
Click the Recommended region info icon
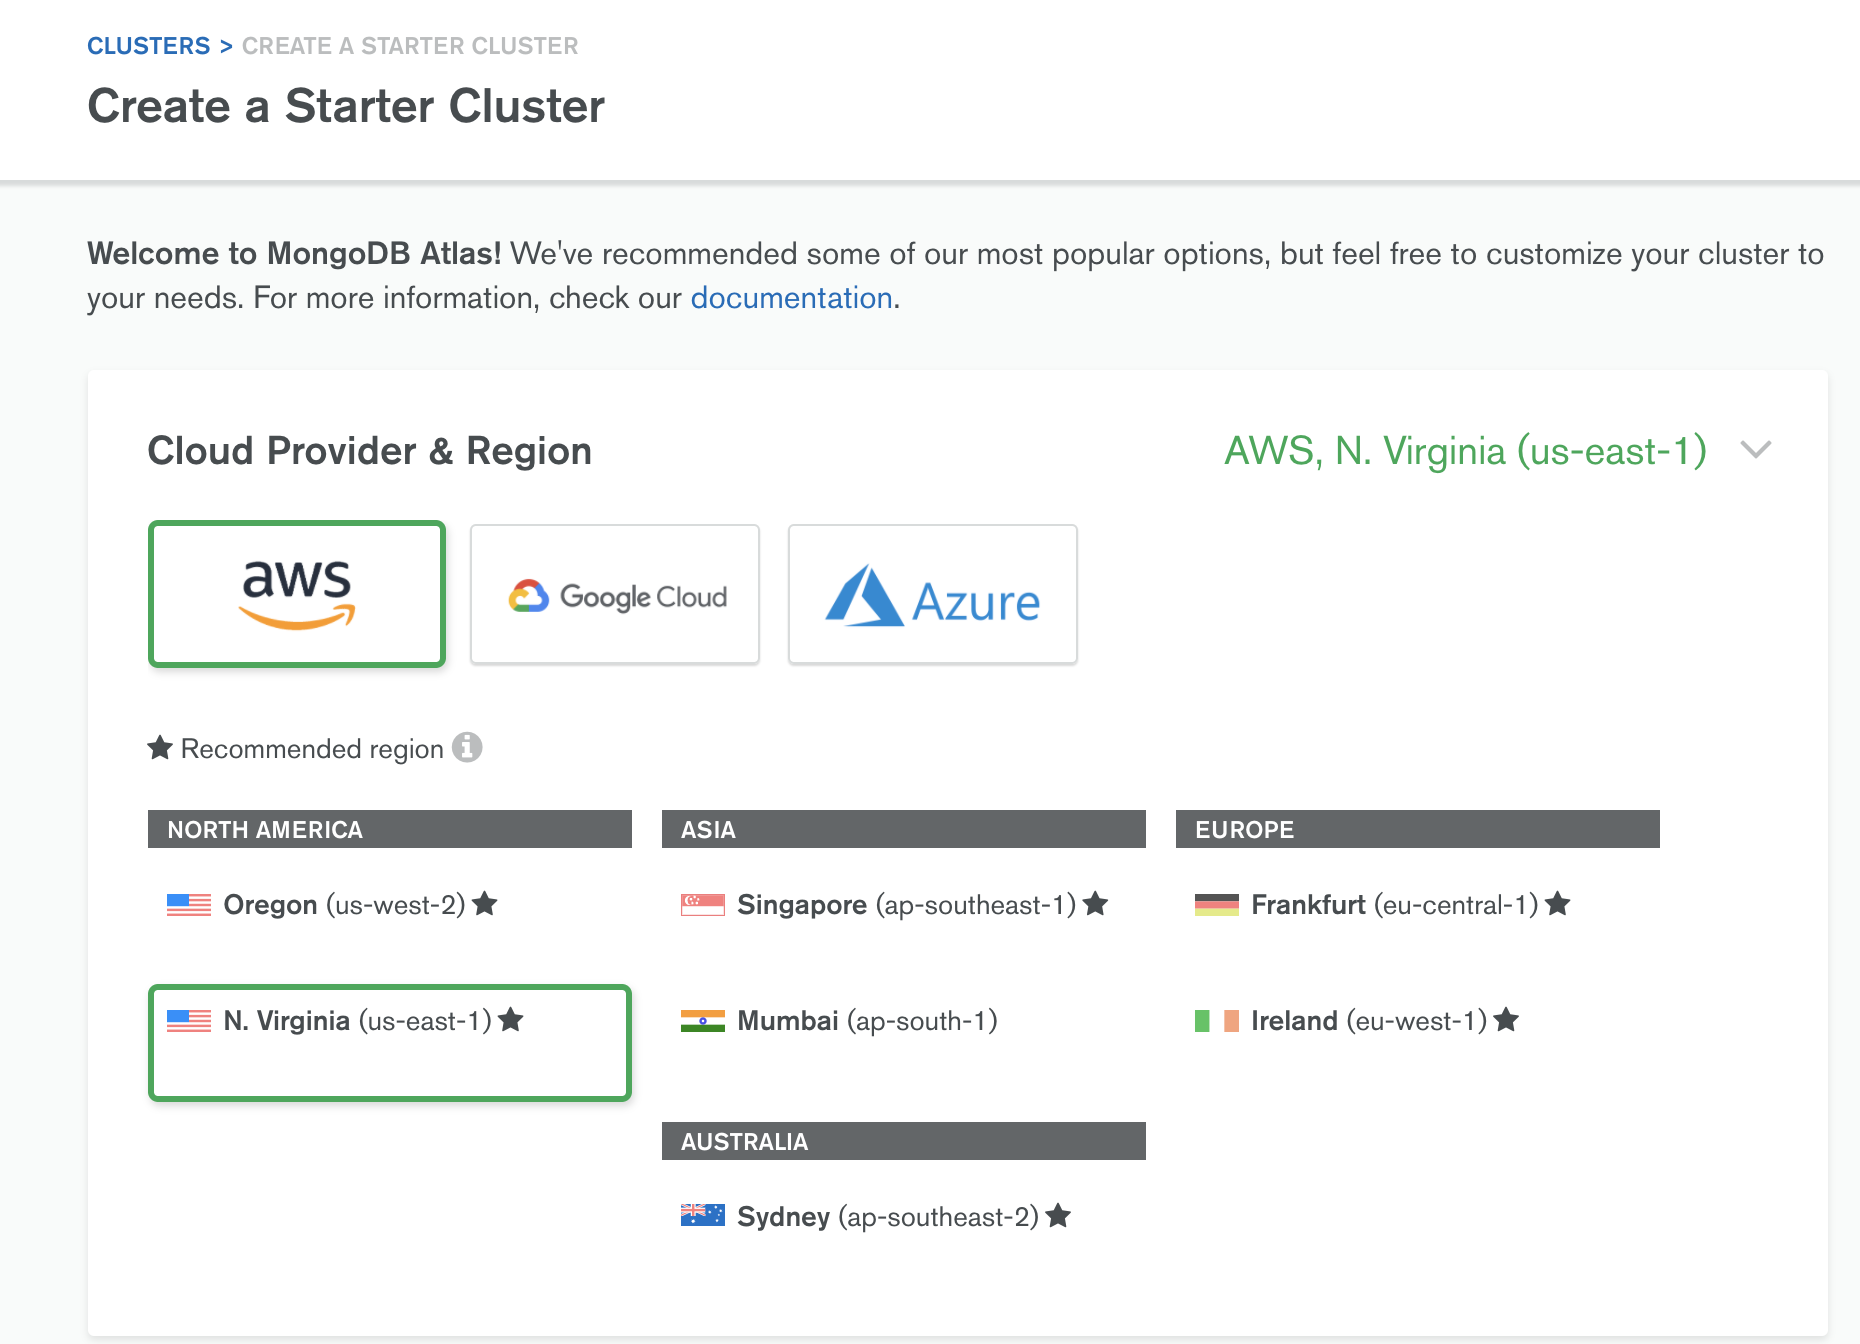click(x=467, y=747)
